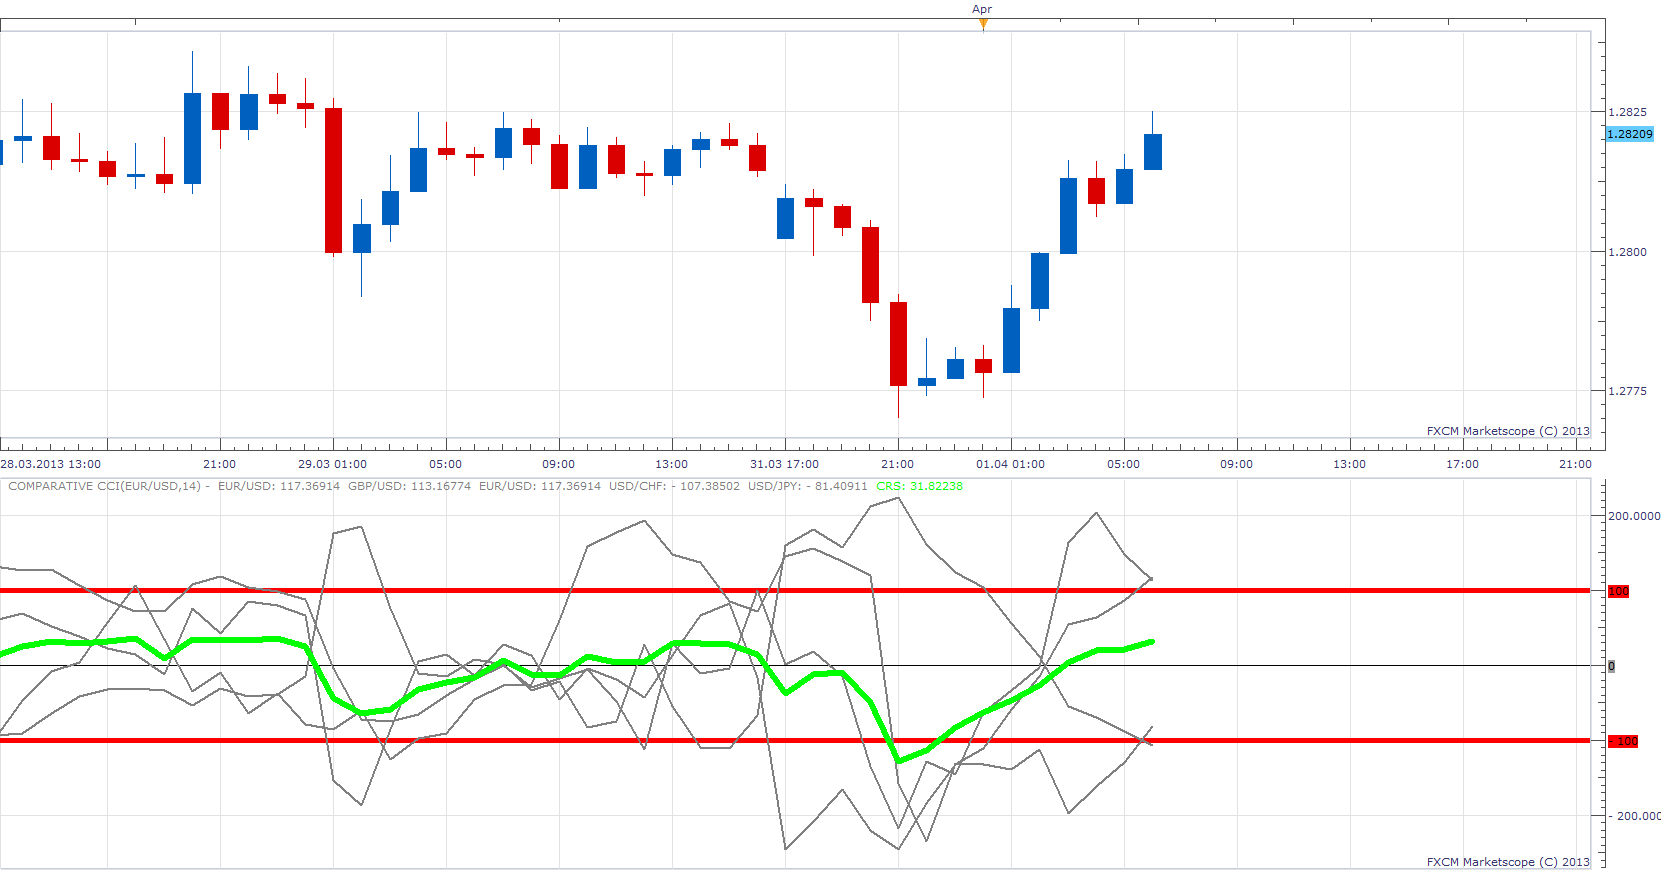Viewport: 1663px width, 870px height.
Task: Click the 200.0000 indicator axis label
Action: click(1634, 516)
